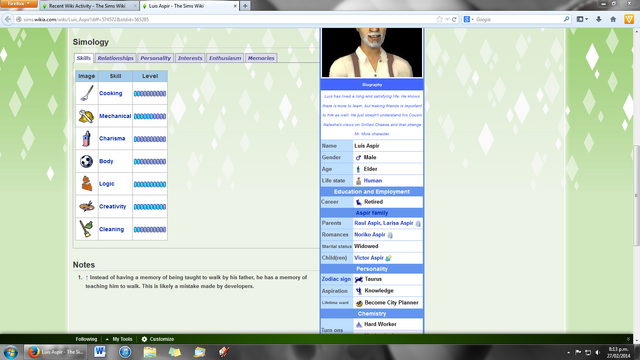Open the file explorer folder in the taskbar
640x360 pixels.
tap(150, 352)
